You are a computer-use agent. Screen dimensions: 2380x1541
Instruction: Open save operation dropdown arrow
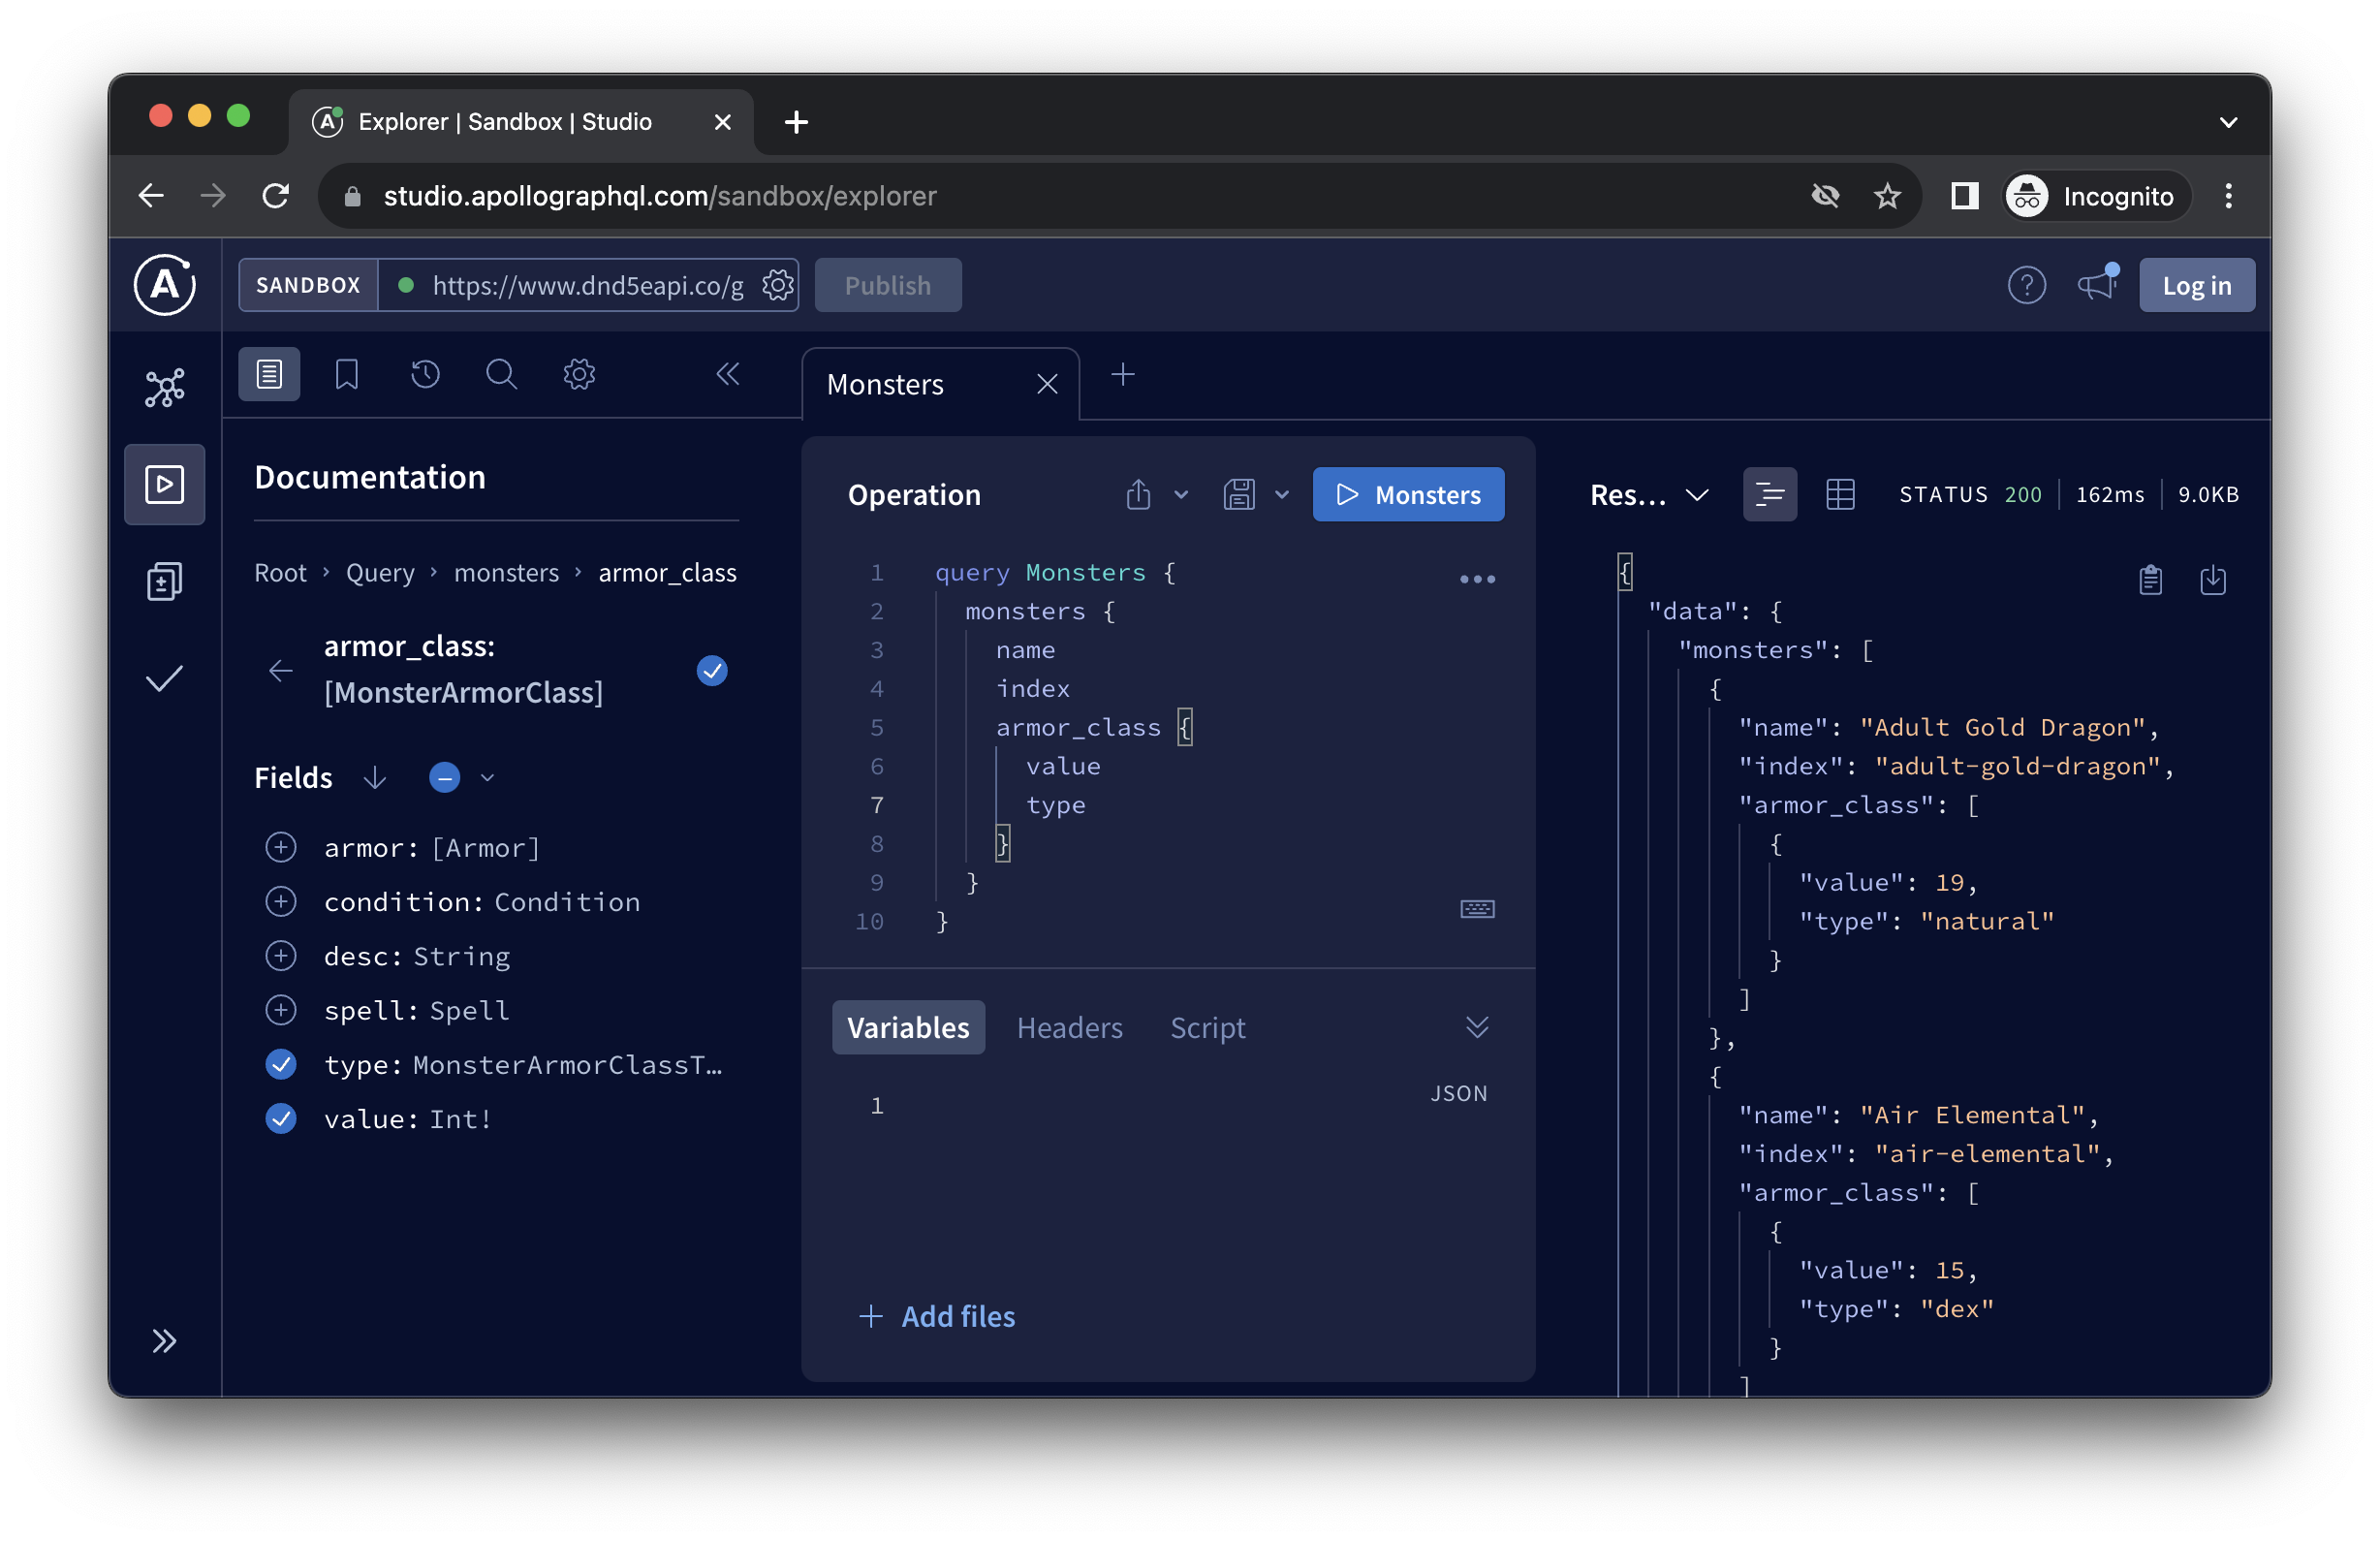point(1282,495)
